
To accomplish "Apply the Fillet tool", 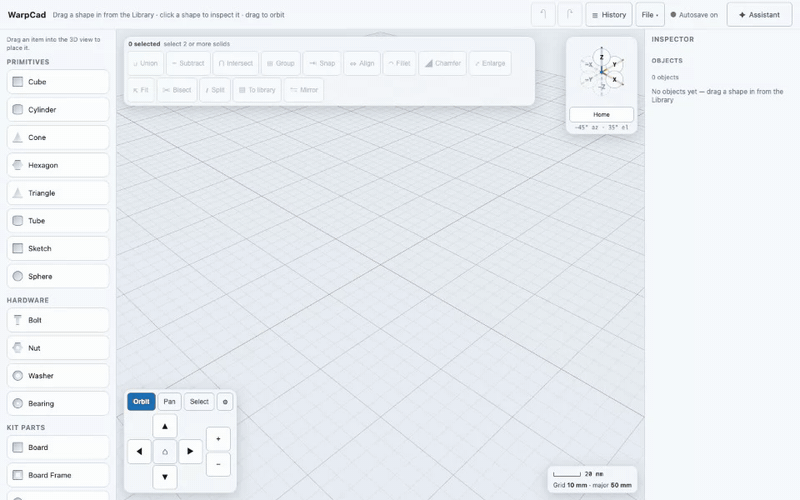I will click(x=399, y=63).
